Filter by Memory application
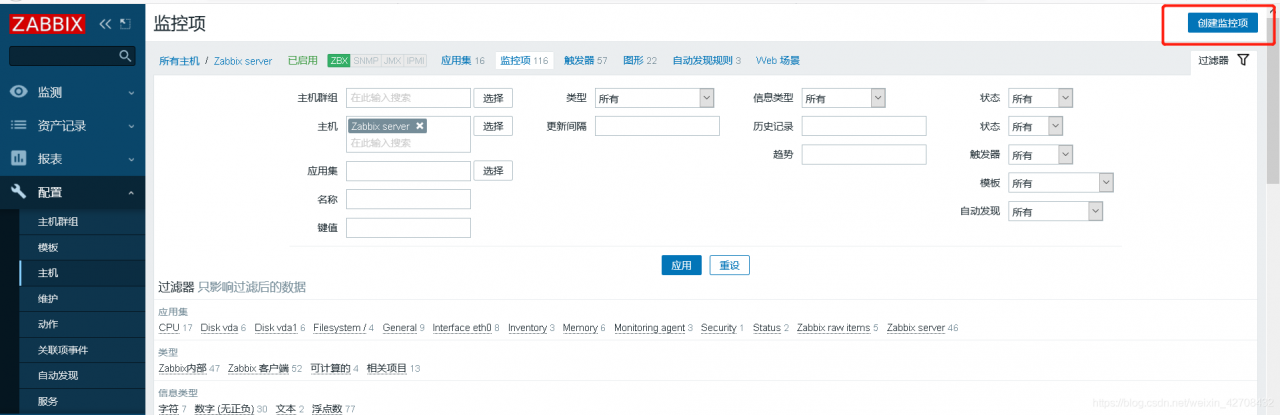 click(580, 328)
